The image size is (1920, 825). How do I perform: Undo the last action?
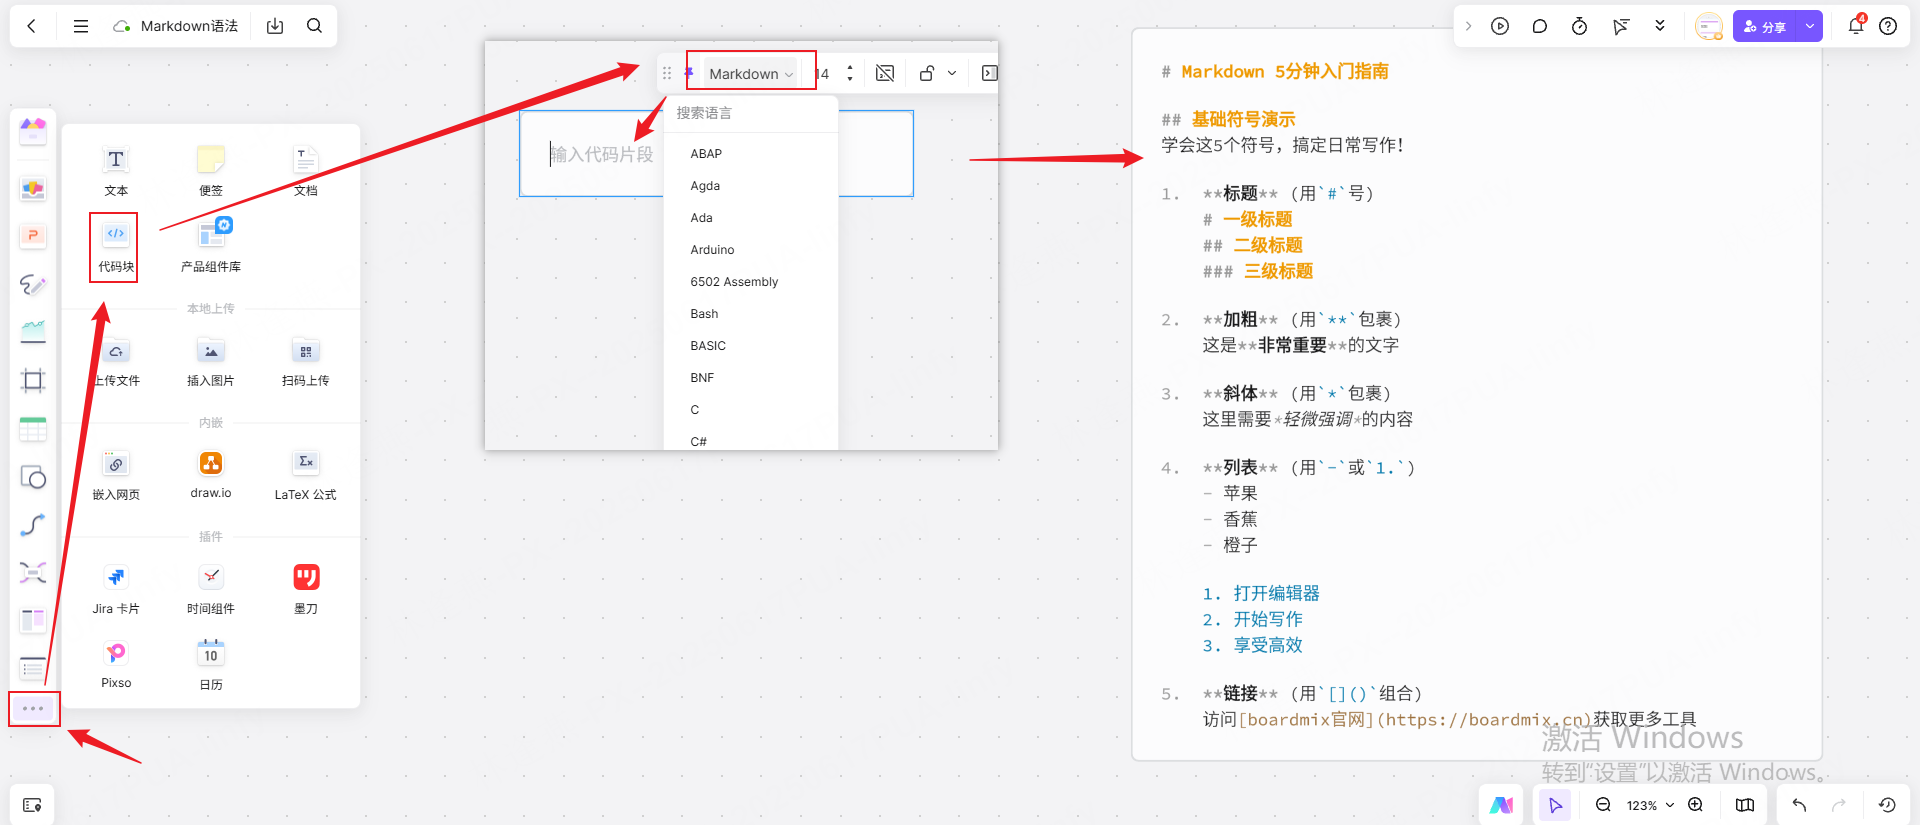[x=1799, y=805]
